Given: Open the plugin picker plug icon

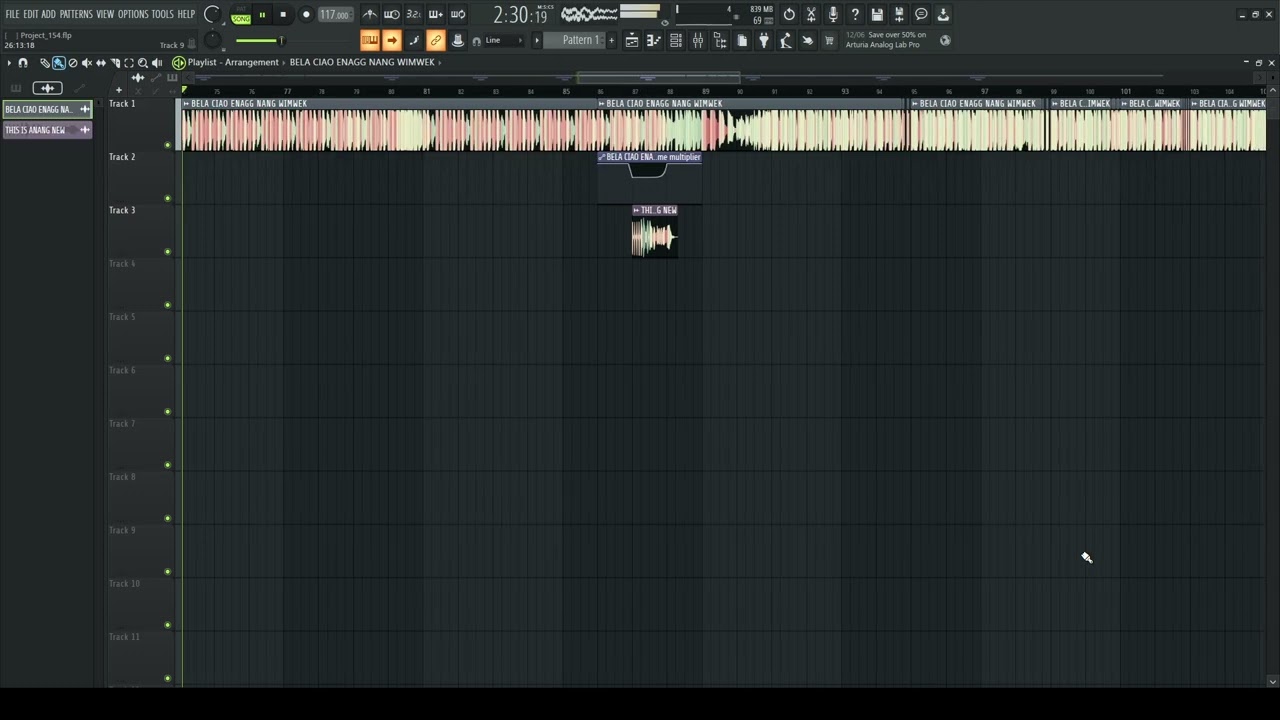Looking at the screenshot, I should pyautogui.click(x=764, y=41).
